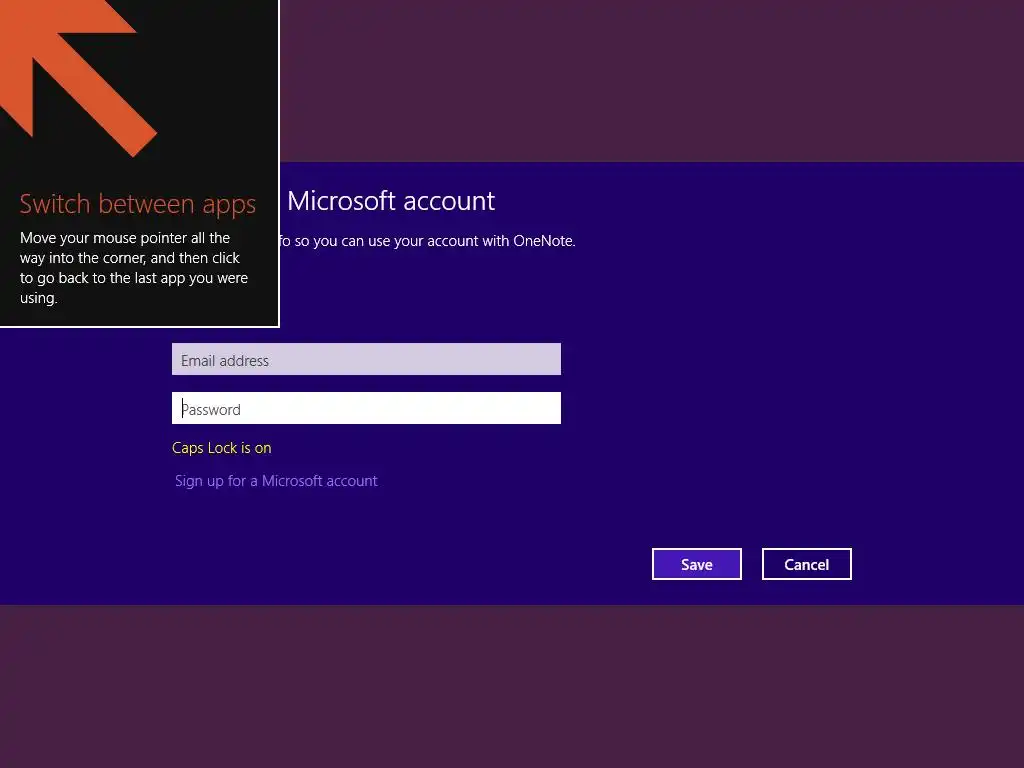The width and height of the screenshot is (1024, 768).
Task: Focus the Password input field
Action: click(x=366, y=408)
